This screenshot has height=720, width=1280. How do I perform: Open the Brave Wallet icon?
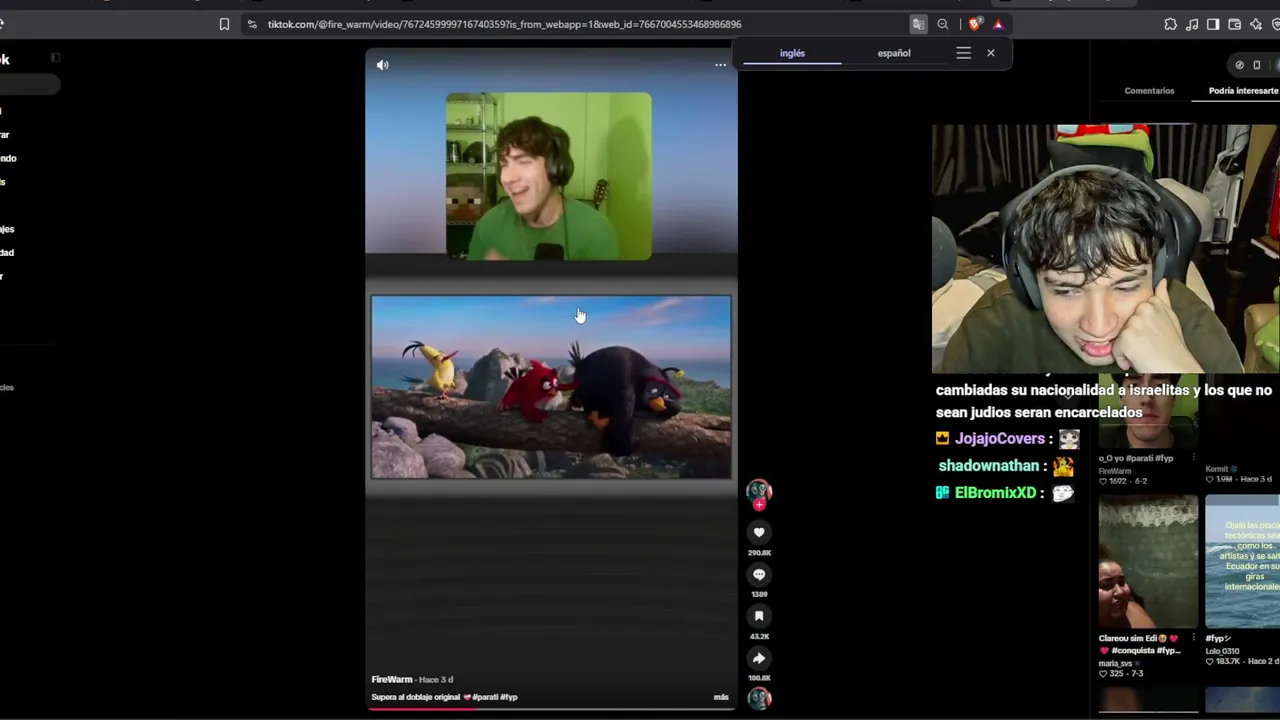(x=1235, y=24)
